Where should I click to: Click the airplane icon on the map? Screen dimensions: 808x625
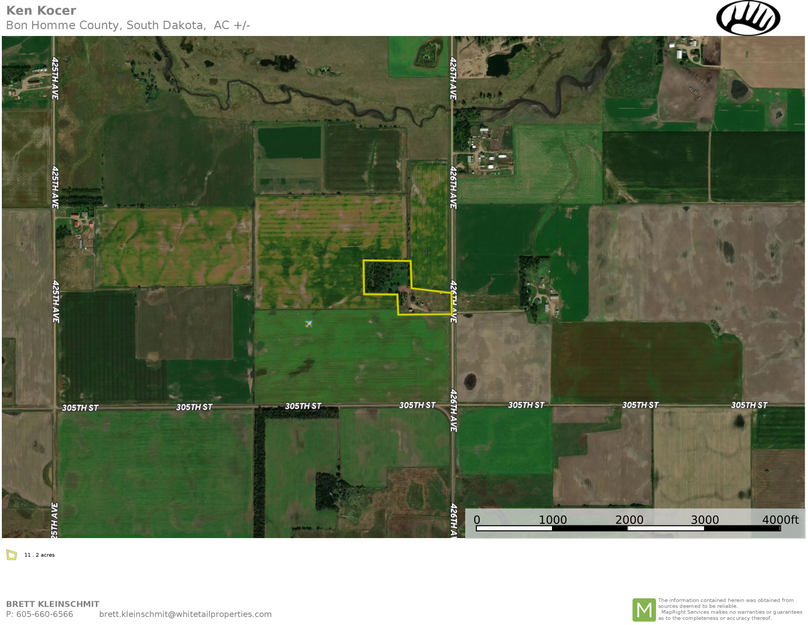309,323
